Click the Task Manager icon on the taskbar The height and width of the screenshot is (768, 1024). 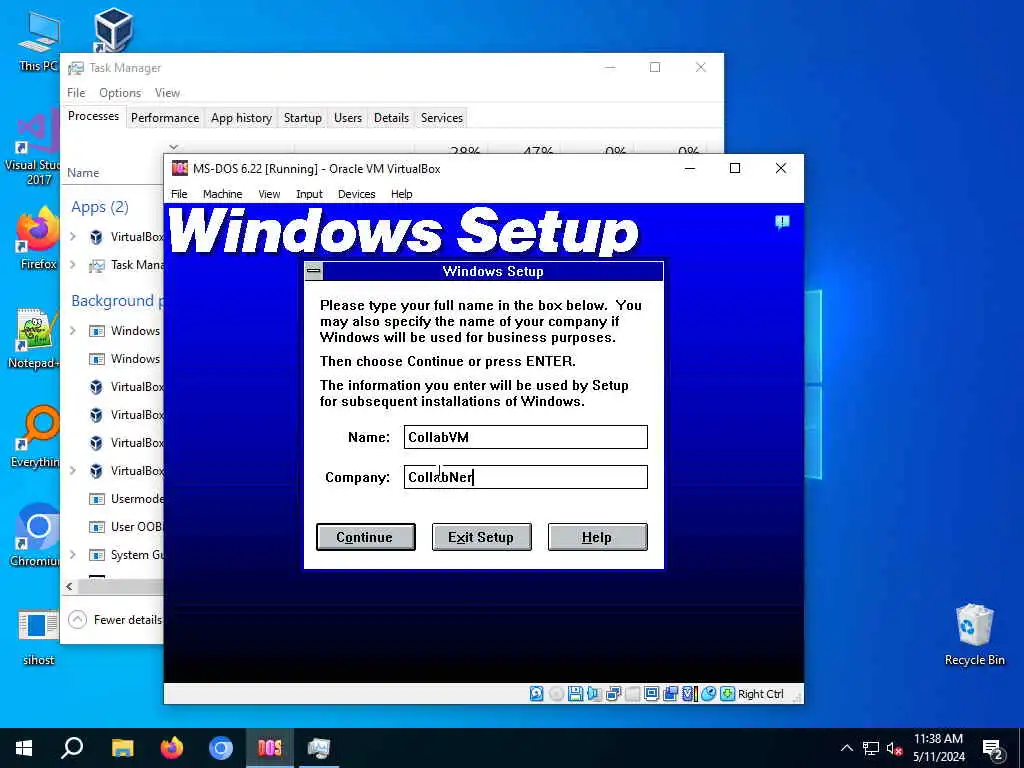(319, 748)
